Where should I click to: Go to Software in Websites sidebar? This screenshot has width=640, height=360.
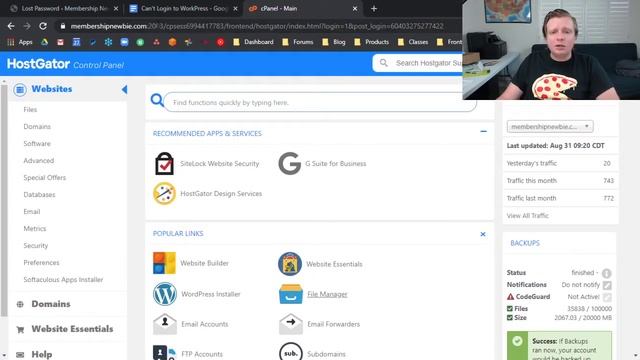tap(37, 144)
